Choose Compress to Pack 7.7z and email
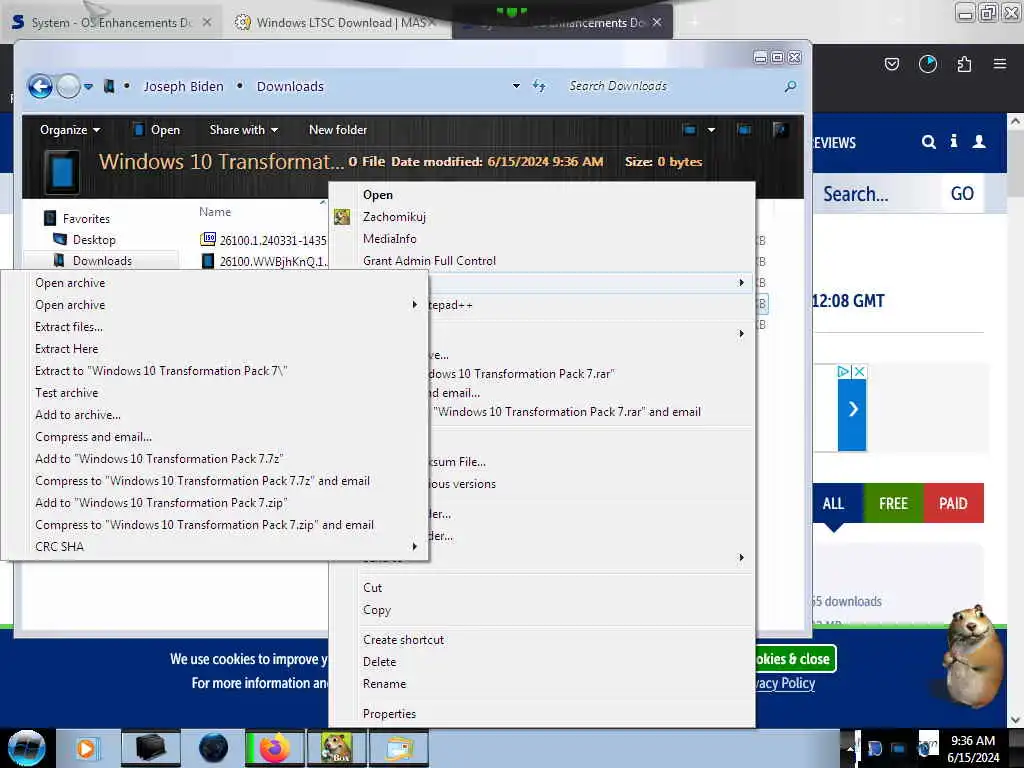 (214, 481)
